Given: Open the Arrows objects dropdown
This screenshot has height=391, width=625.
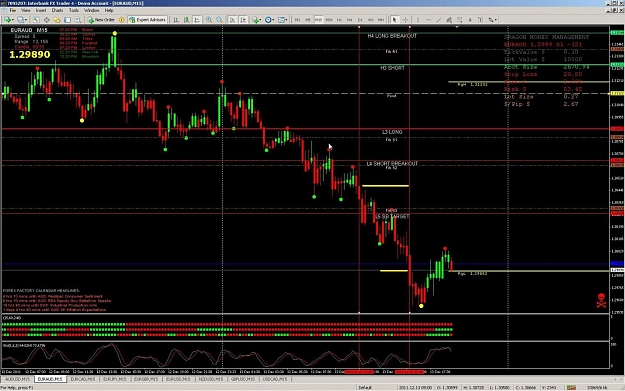Looking at the screenshot, I should point(493,20).
